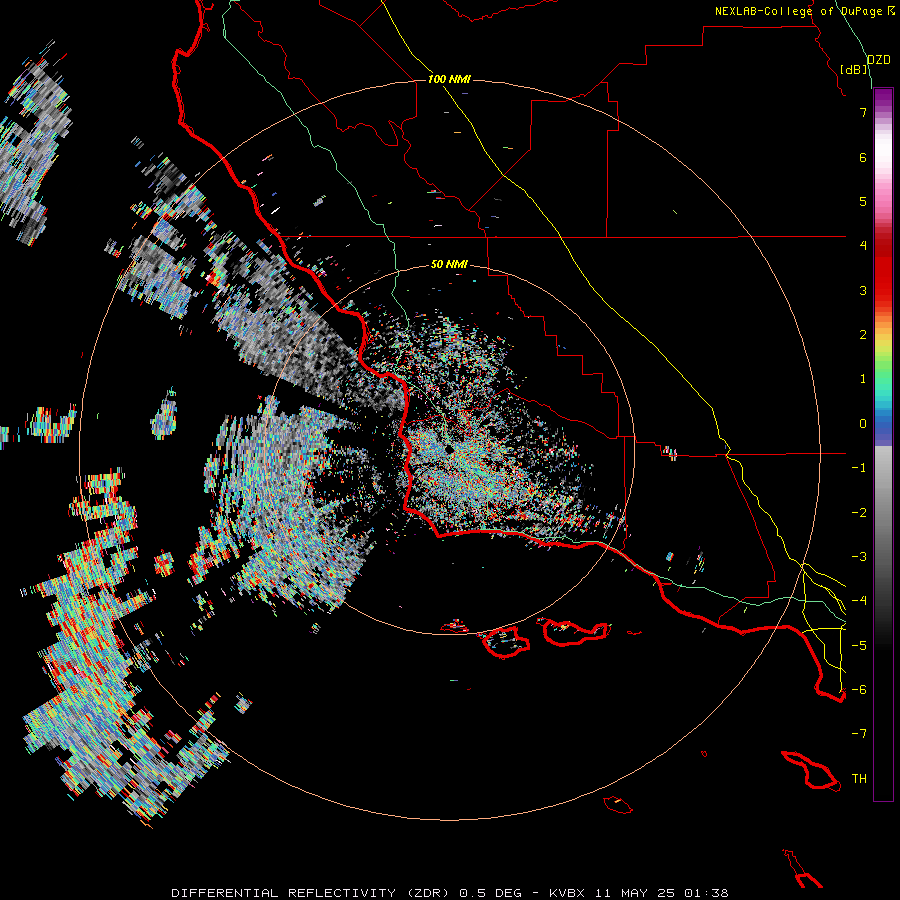Click the 6 value on color scale
The height and width of the screenshot is (900, 900).
863,157
